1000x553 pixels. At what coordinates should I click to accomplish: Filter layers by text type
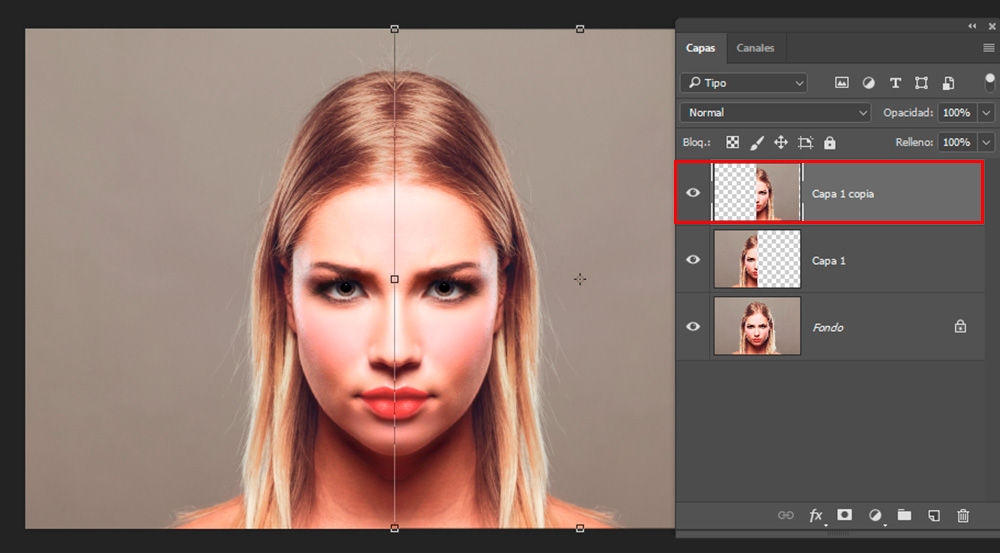click(x=895, y=83)
